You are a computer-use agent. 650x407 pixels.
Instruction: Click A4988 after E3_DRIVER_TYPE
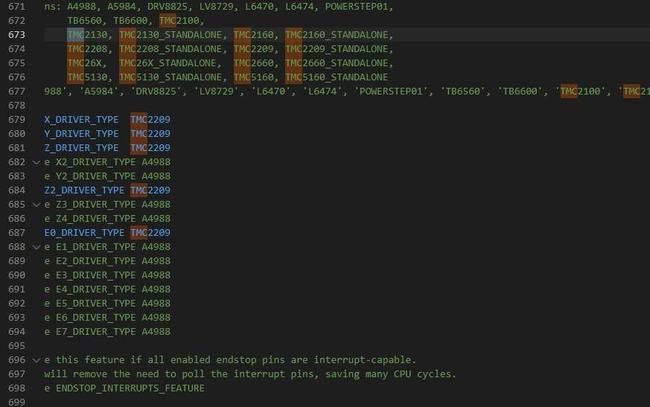156,274
